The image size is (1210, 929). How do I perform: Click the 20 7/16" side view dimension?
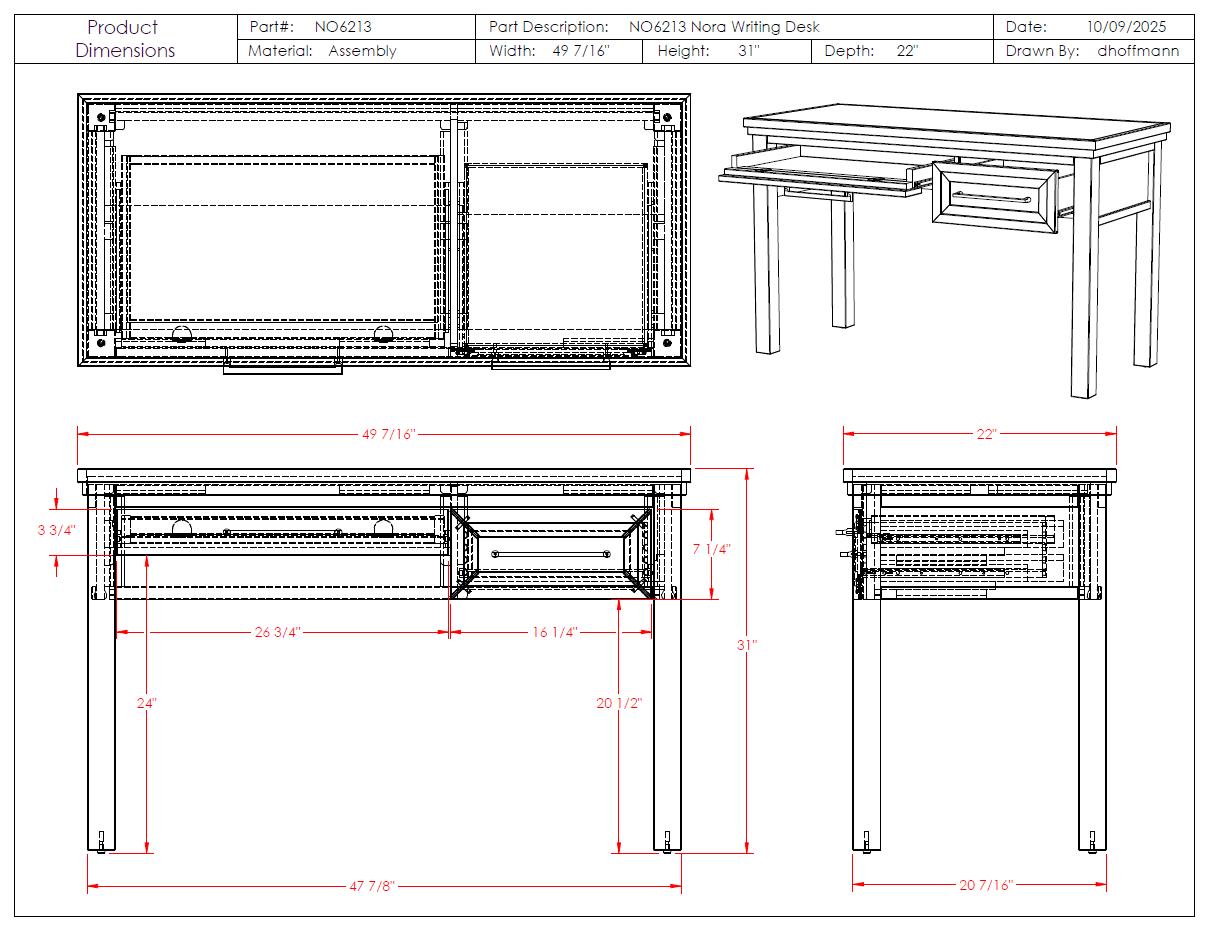tap(985, 885)
